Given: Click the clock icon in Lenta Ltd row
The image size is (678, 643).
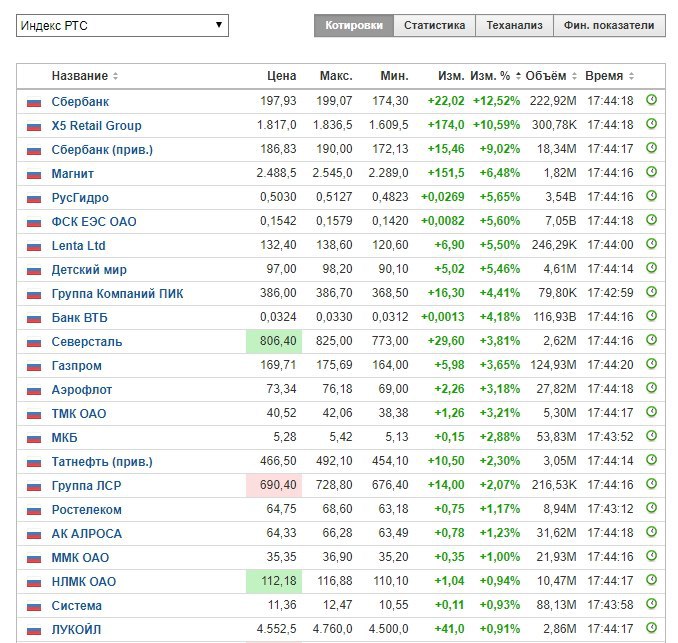Looking at the screenshot, I should coord(651,244).
